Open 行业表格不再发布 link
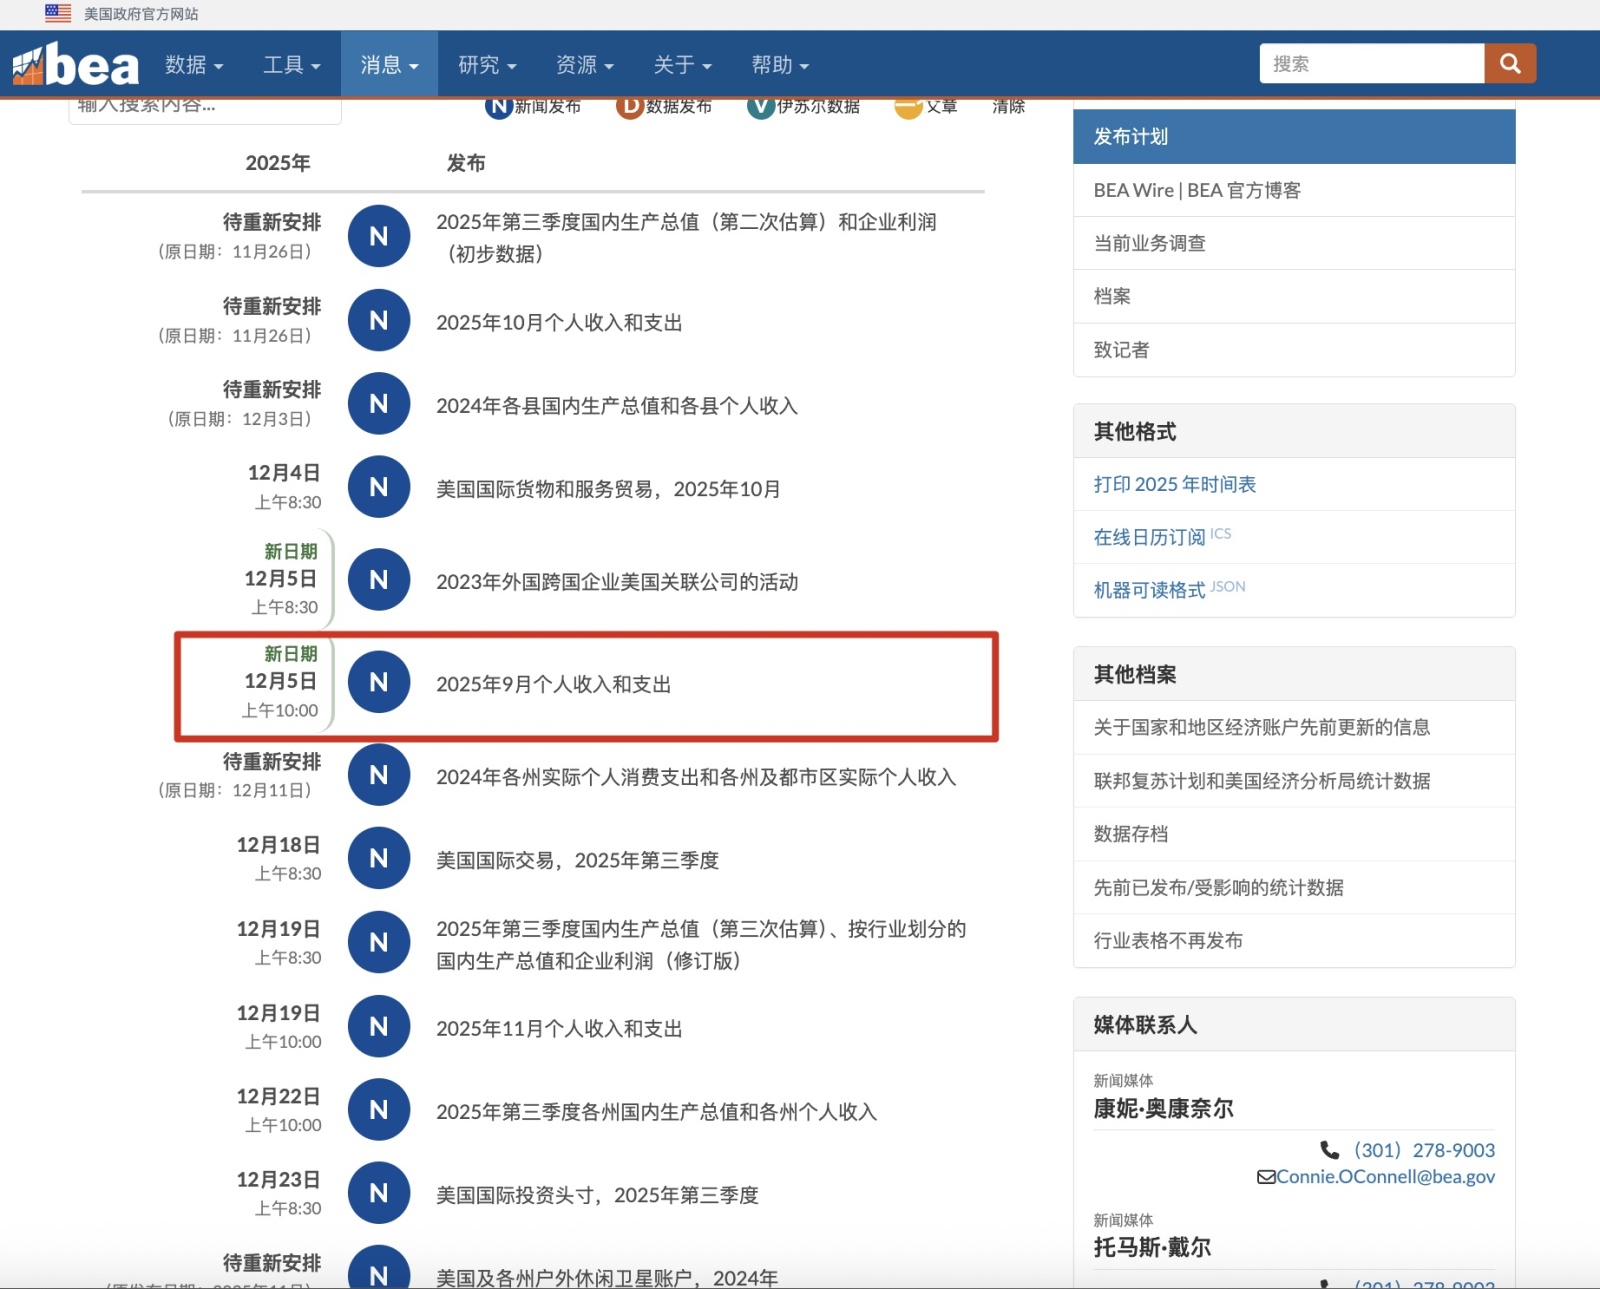The width and height of the screenshot is (1600, 1289). (1168, 940)
